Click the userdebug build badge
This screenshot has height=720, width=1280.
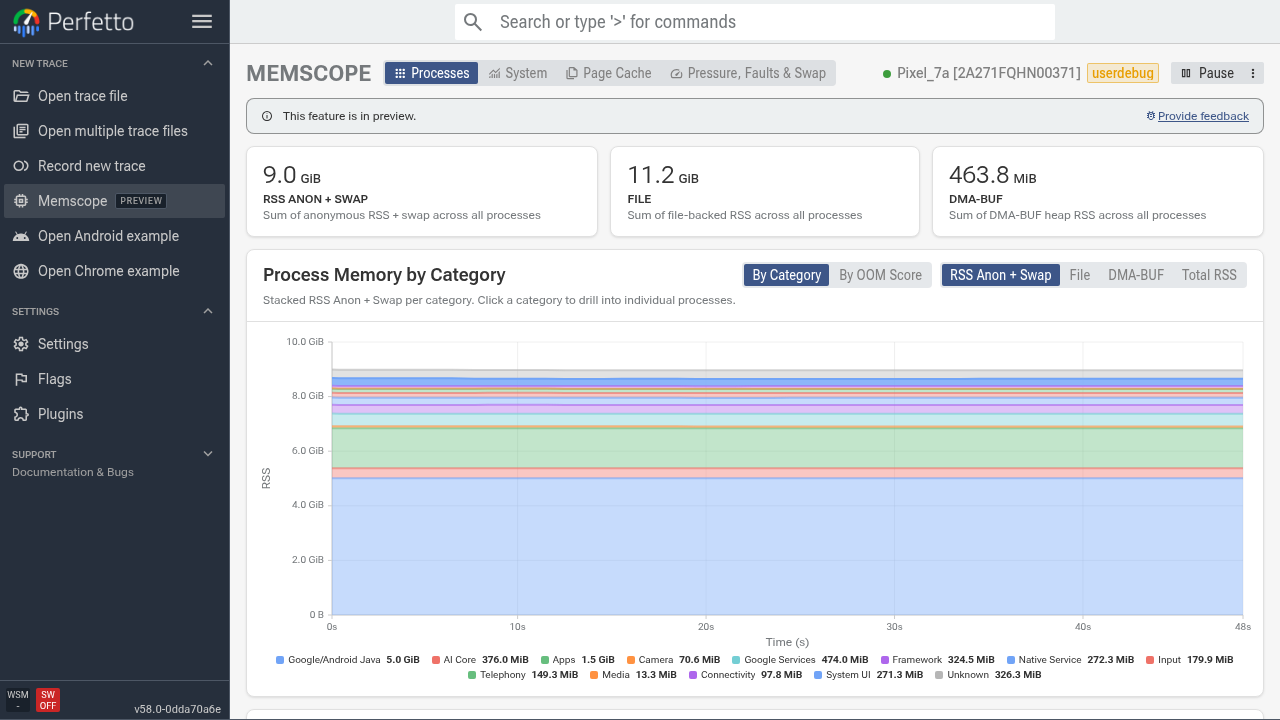(x=1123, y=73)
